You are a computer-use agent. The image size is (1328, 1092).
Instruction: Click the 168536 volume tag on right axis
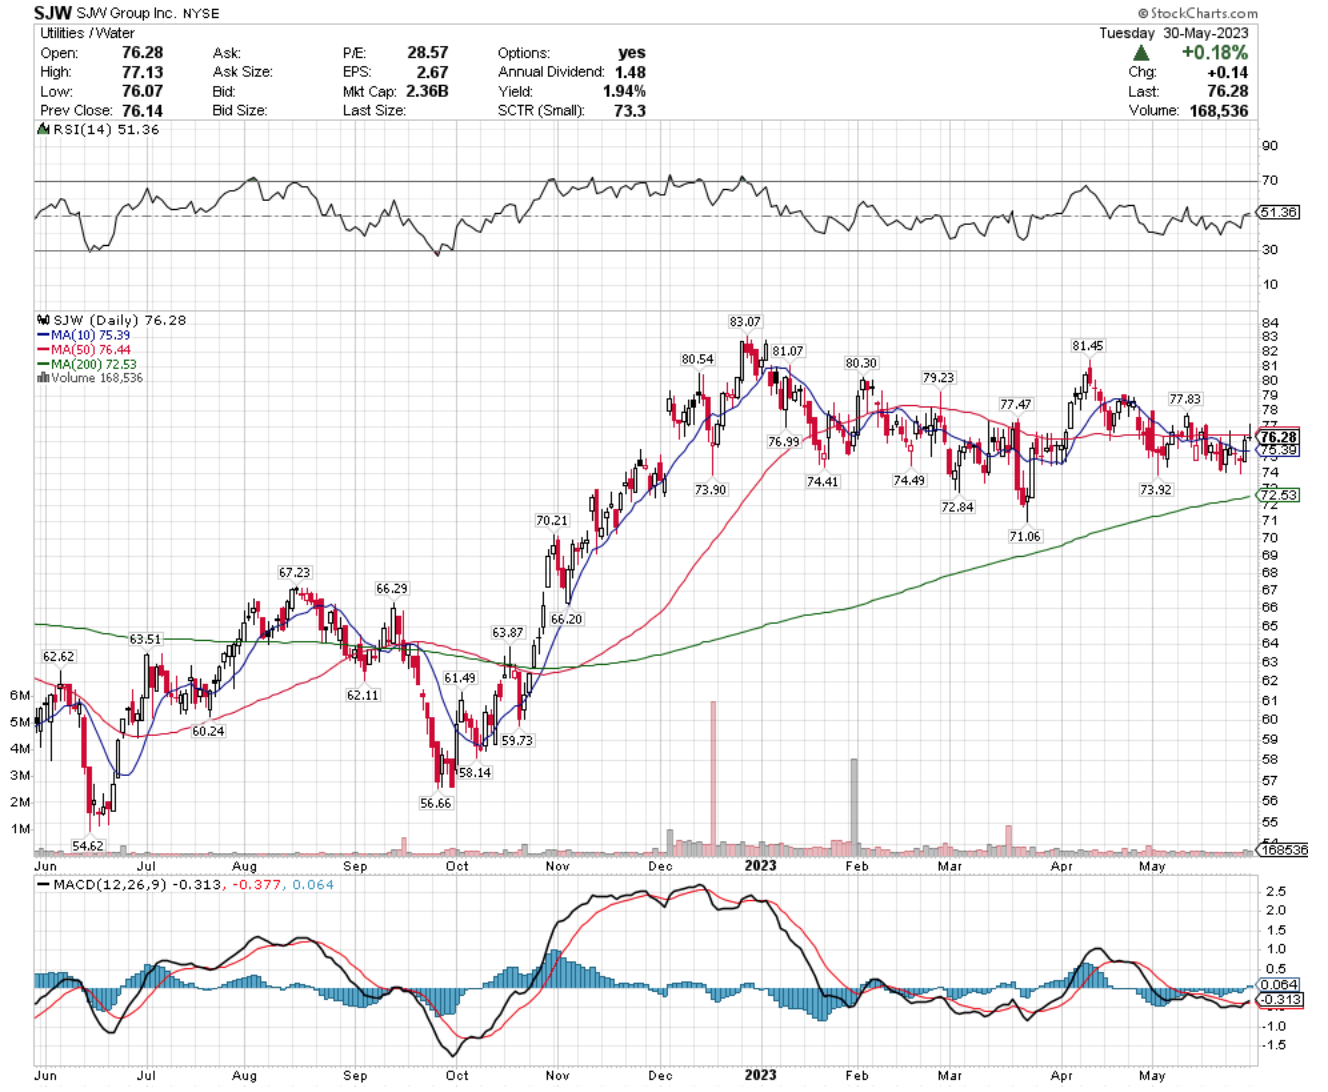coord(1282,850)
